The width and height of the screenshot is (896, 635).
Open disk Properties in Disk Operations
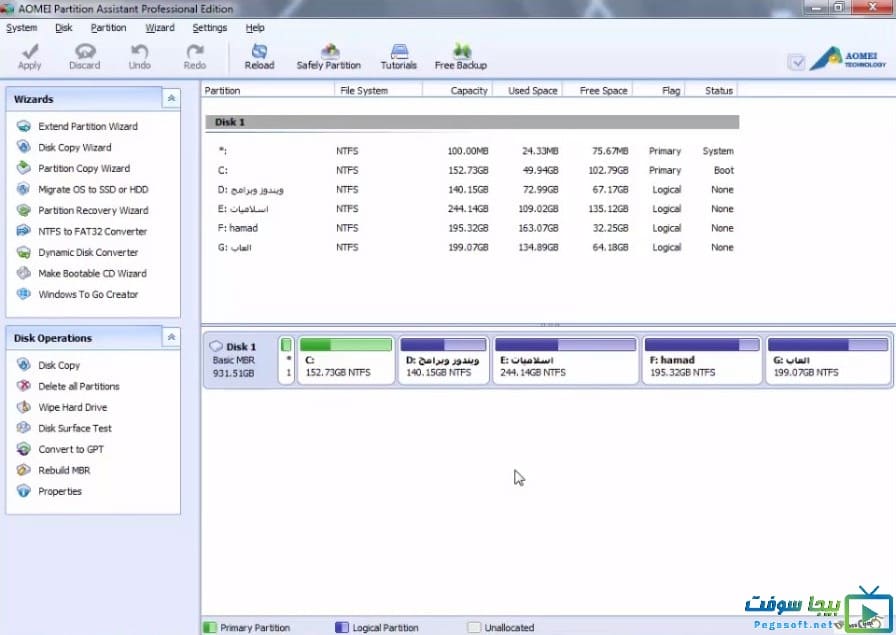pos(60,492)
